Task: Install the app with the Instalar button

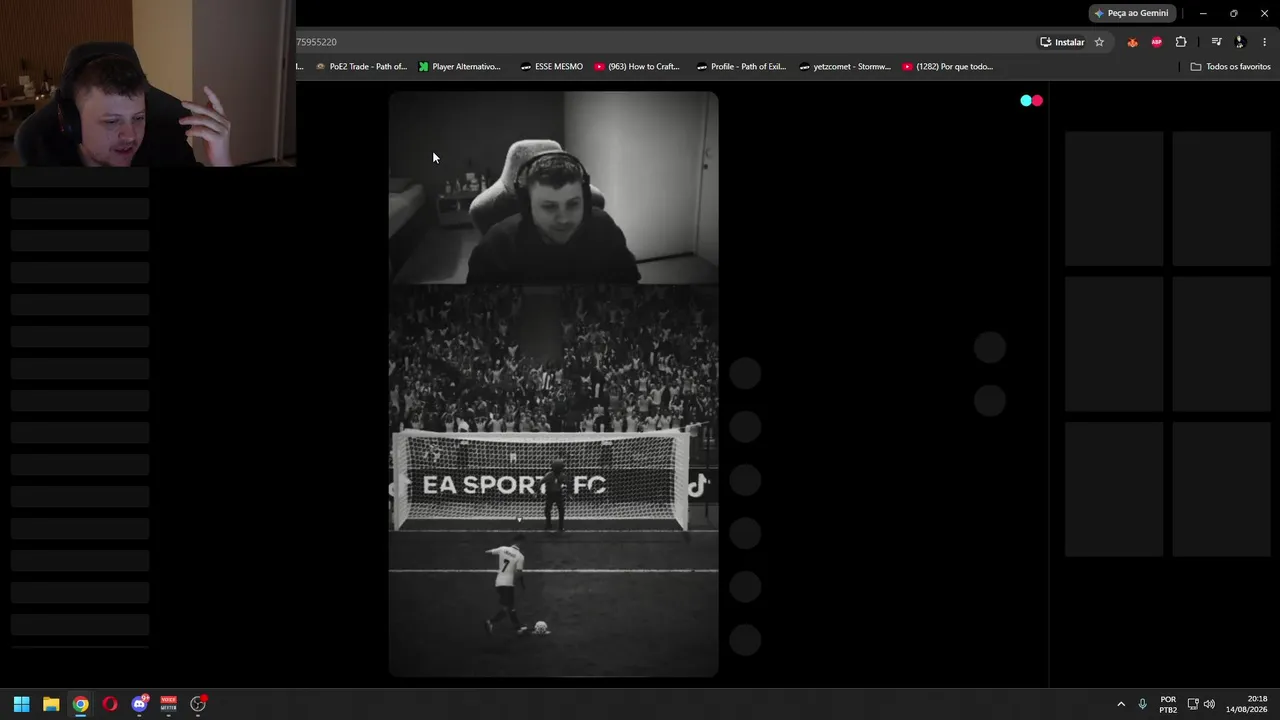Action: [x=1062, y=42]
